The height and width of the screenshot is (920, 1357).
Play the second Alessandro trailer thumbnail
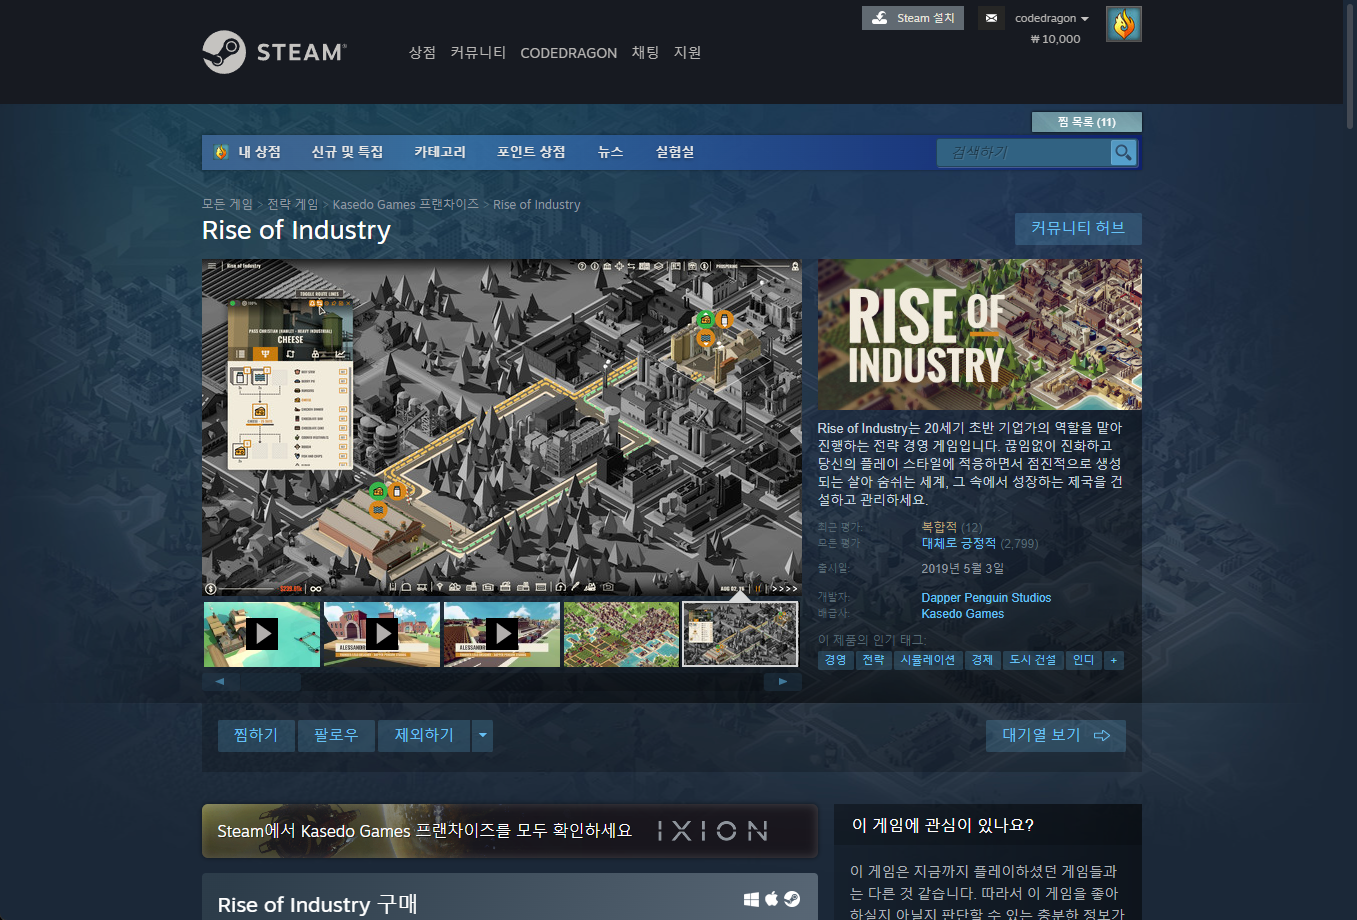382,634
